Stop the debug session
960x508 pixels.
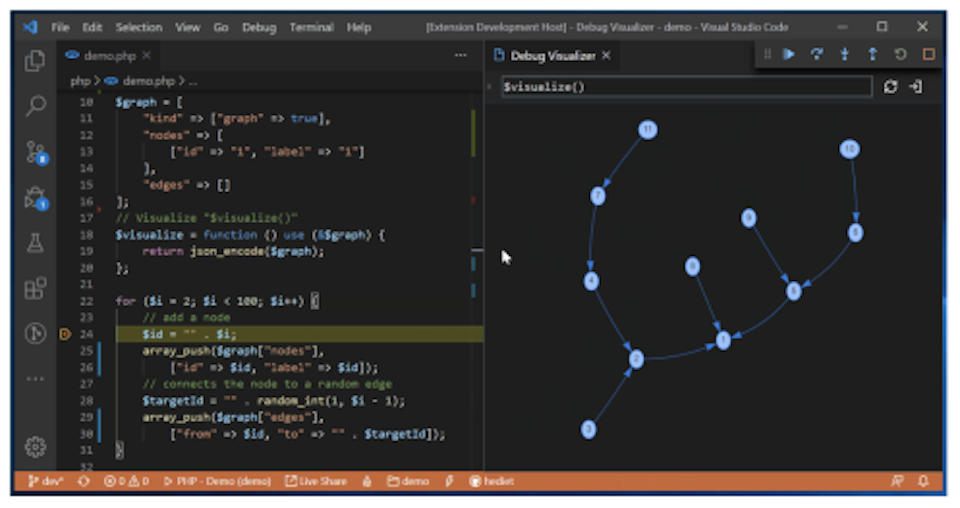point(928,54)
